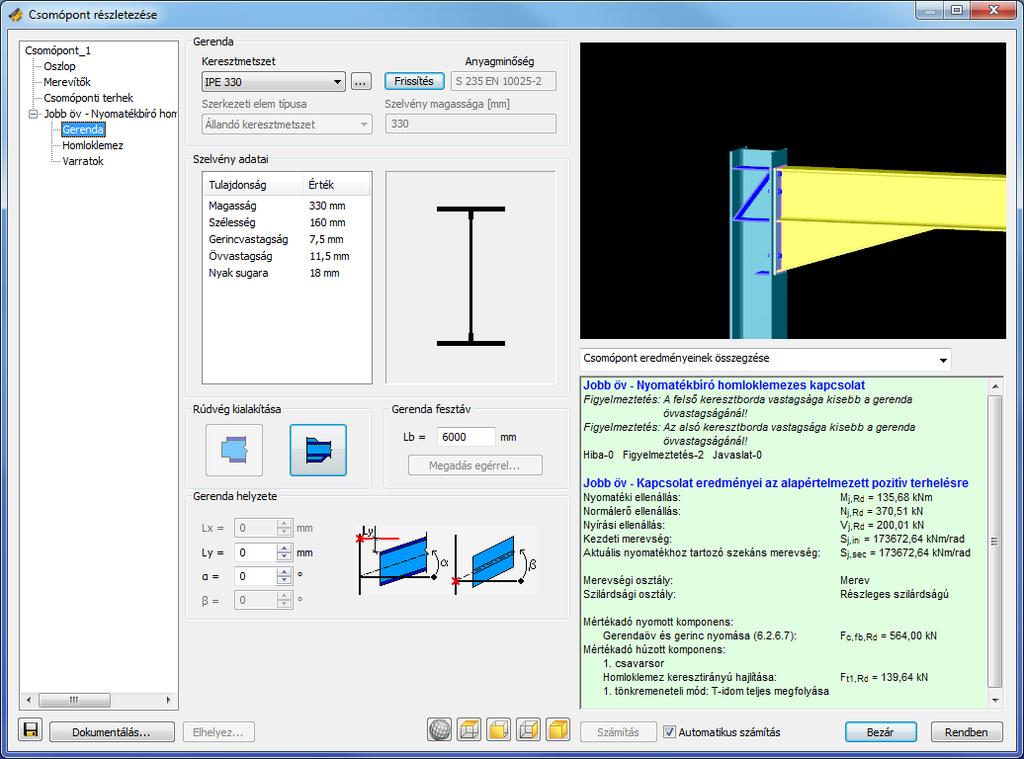This screenshot has height=759, width=1024.
Task: Click the Szelvény magassága field showing 330
Action: coord(470,123)
